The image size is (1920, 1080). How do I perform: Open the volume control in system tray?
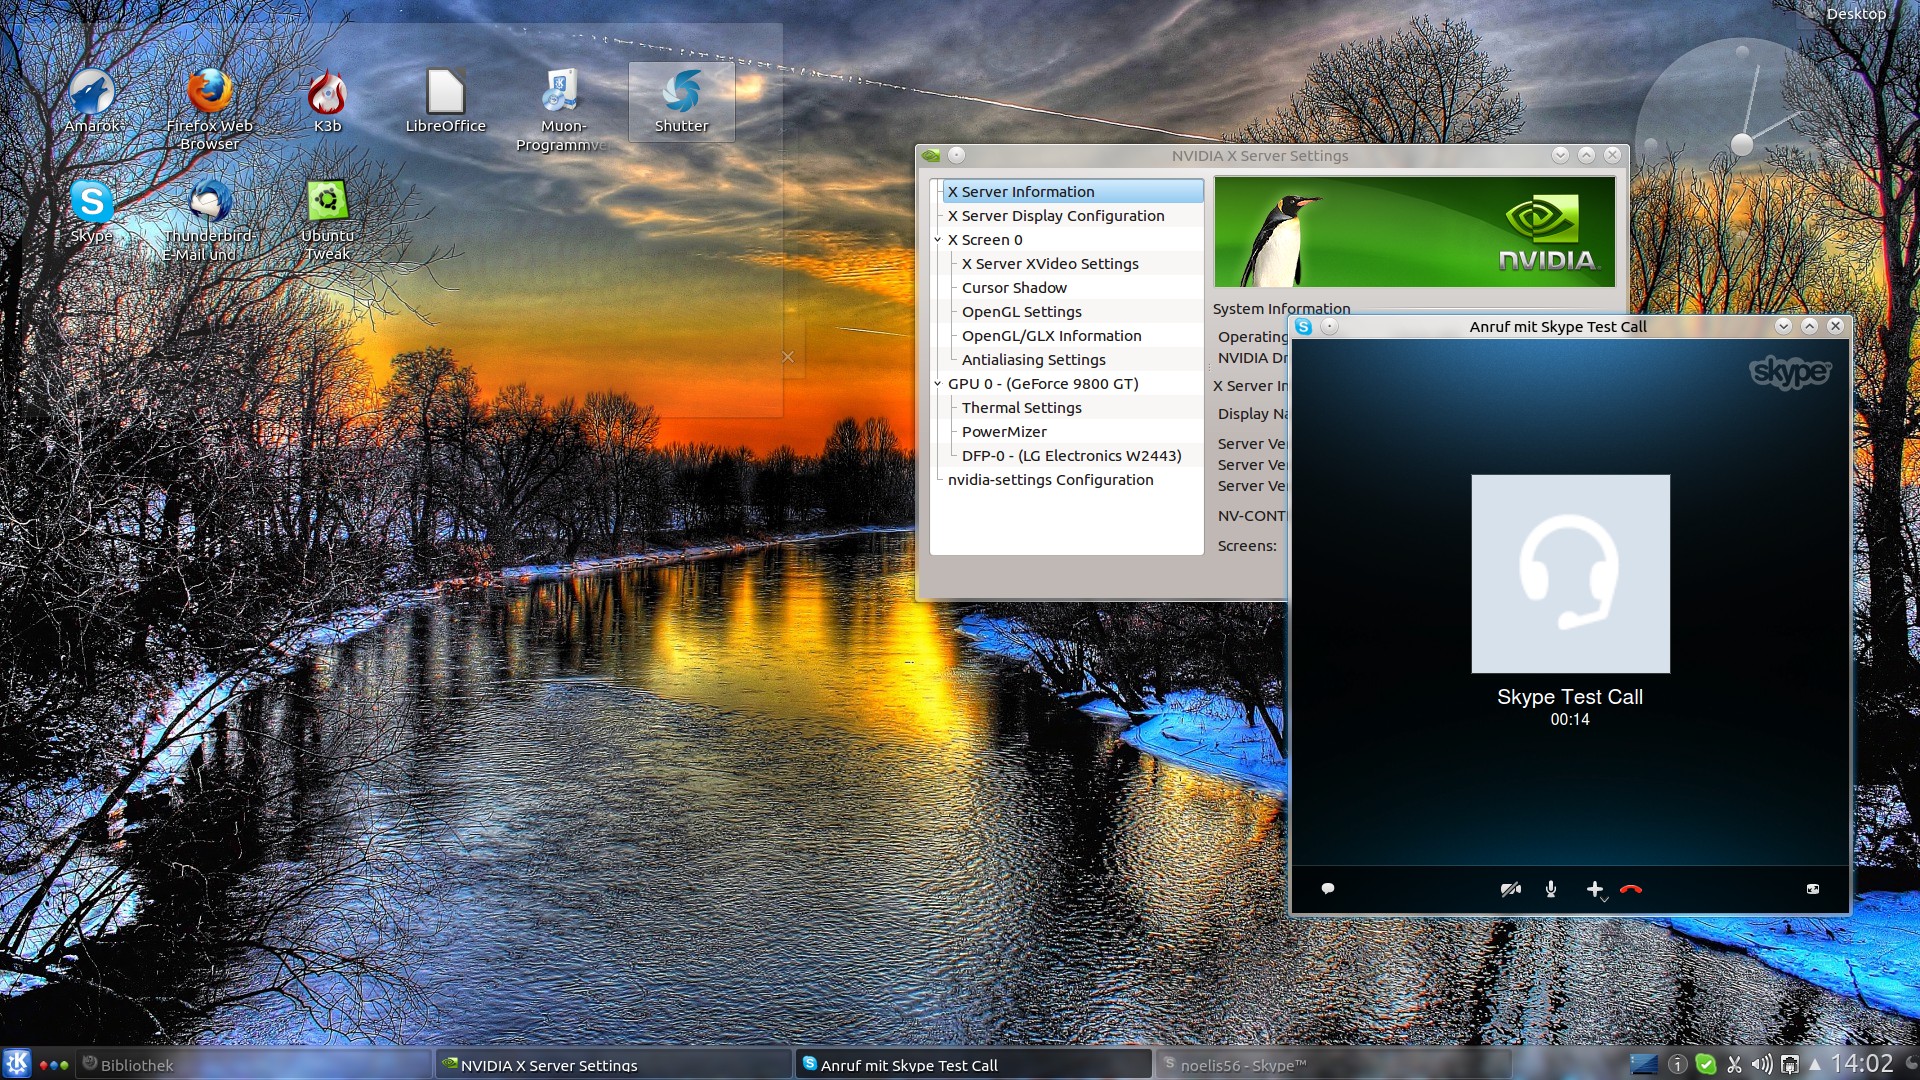(x=1761, y=1065)
